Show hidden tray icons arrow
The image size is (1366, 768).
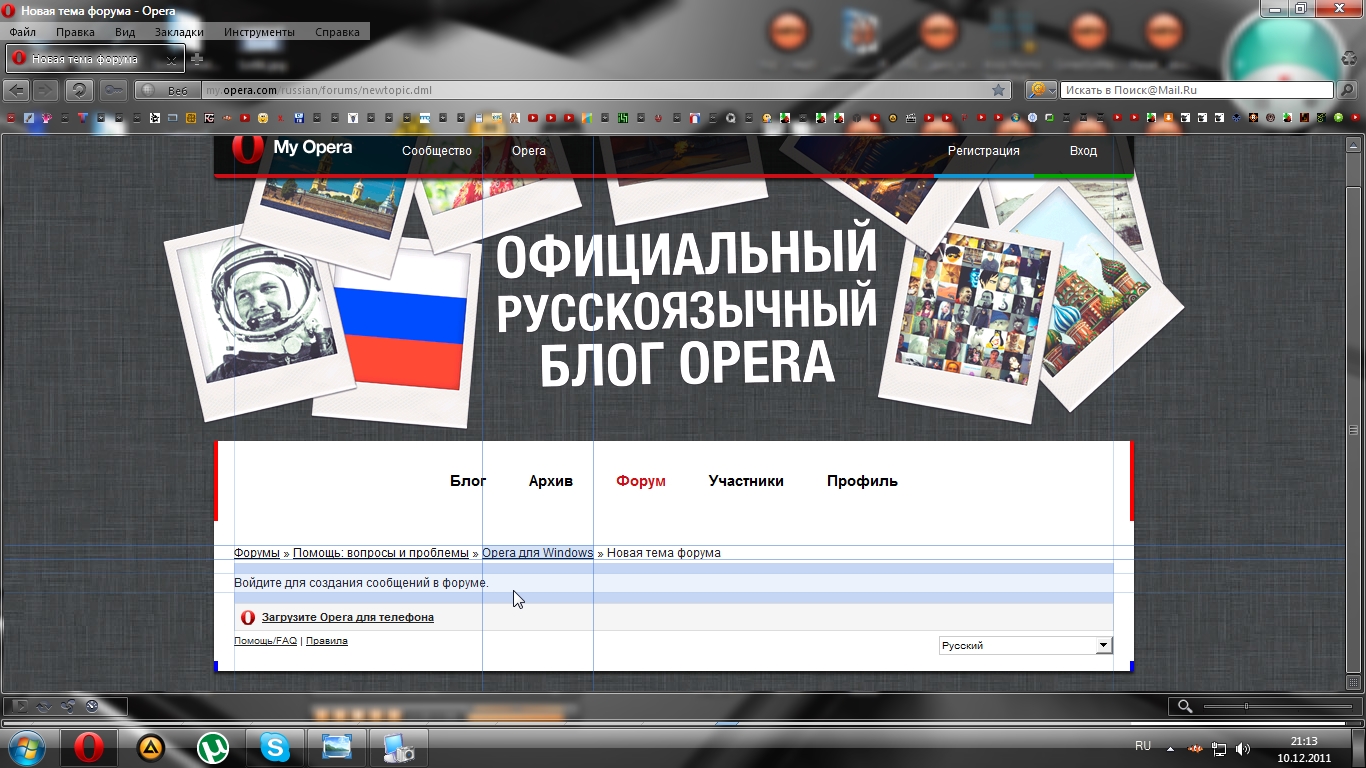pyautogui.click(x=1169, y=748)
